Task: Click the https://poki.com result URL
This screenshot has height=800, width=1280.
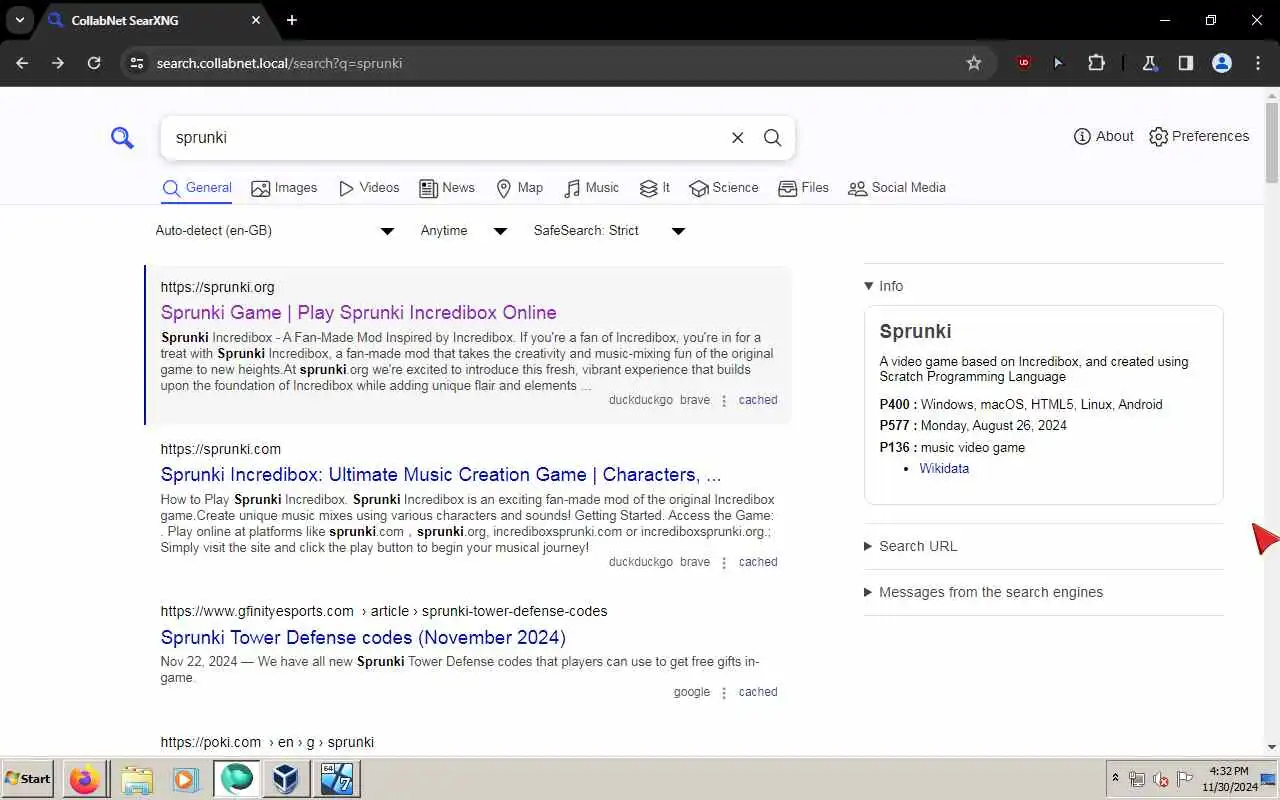Action: tap(267, 742)
